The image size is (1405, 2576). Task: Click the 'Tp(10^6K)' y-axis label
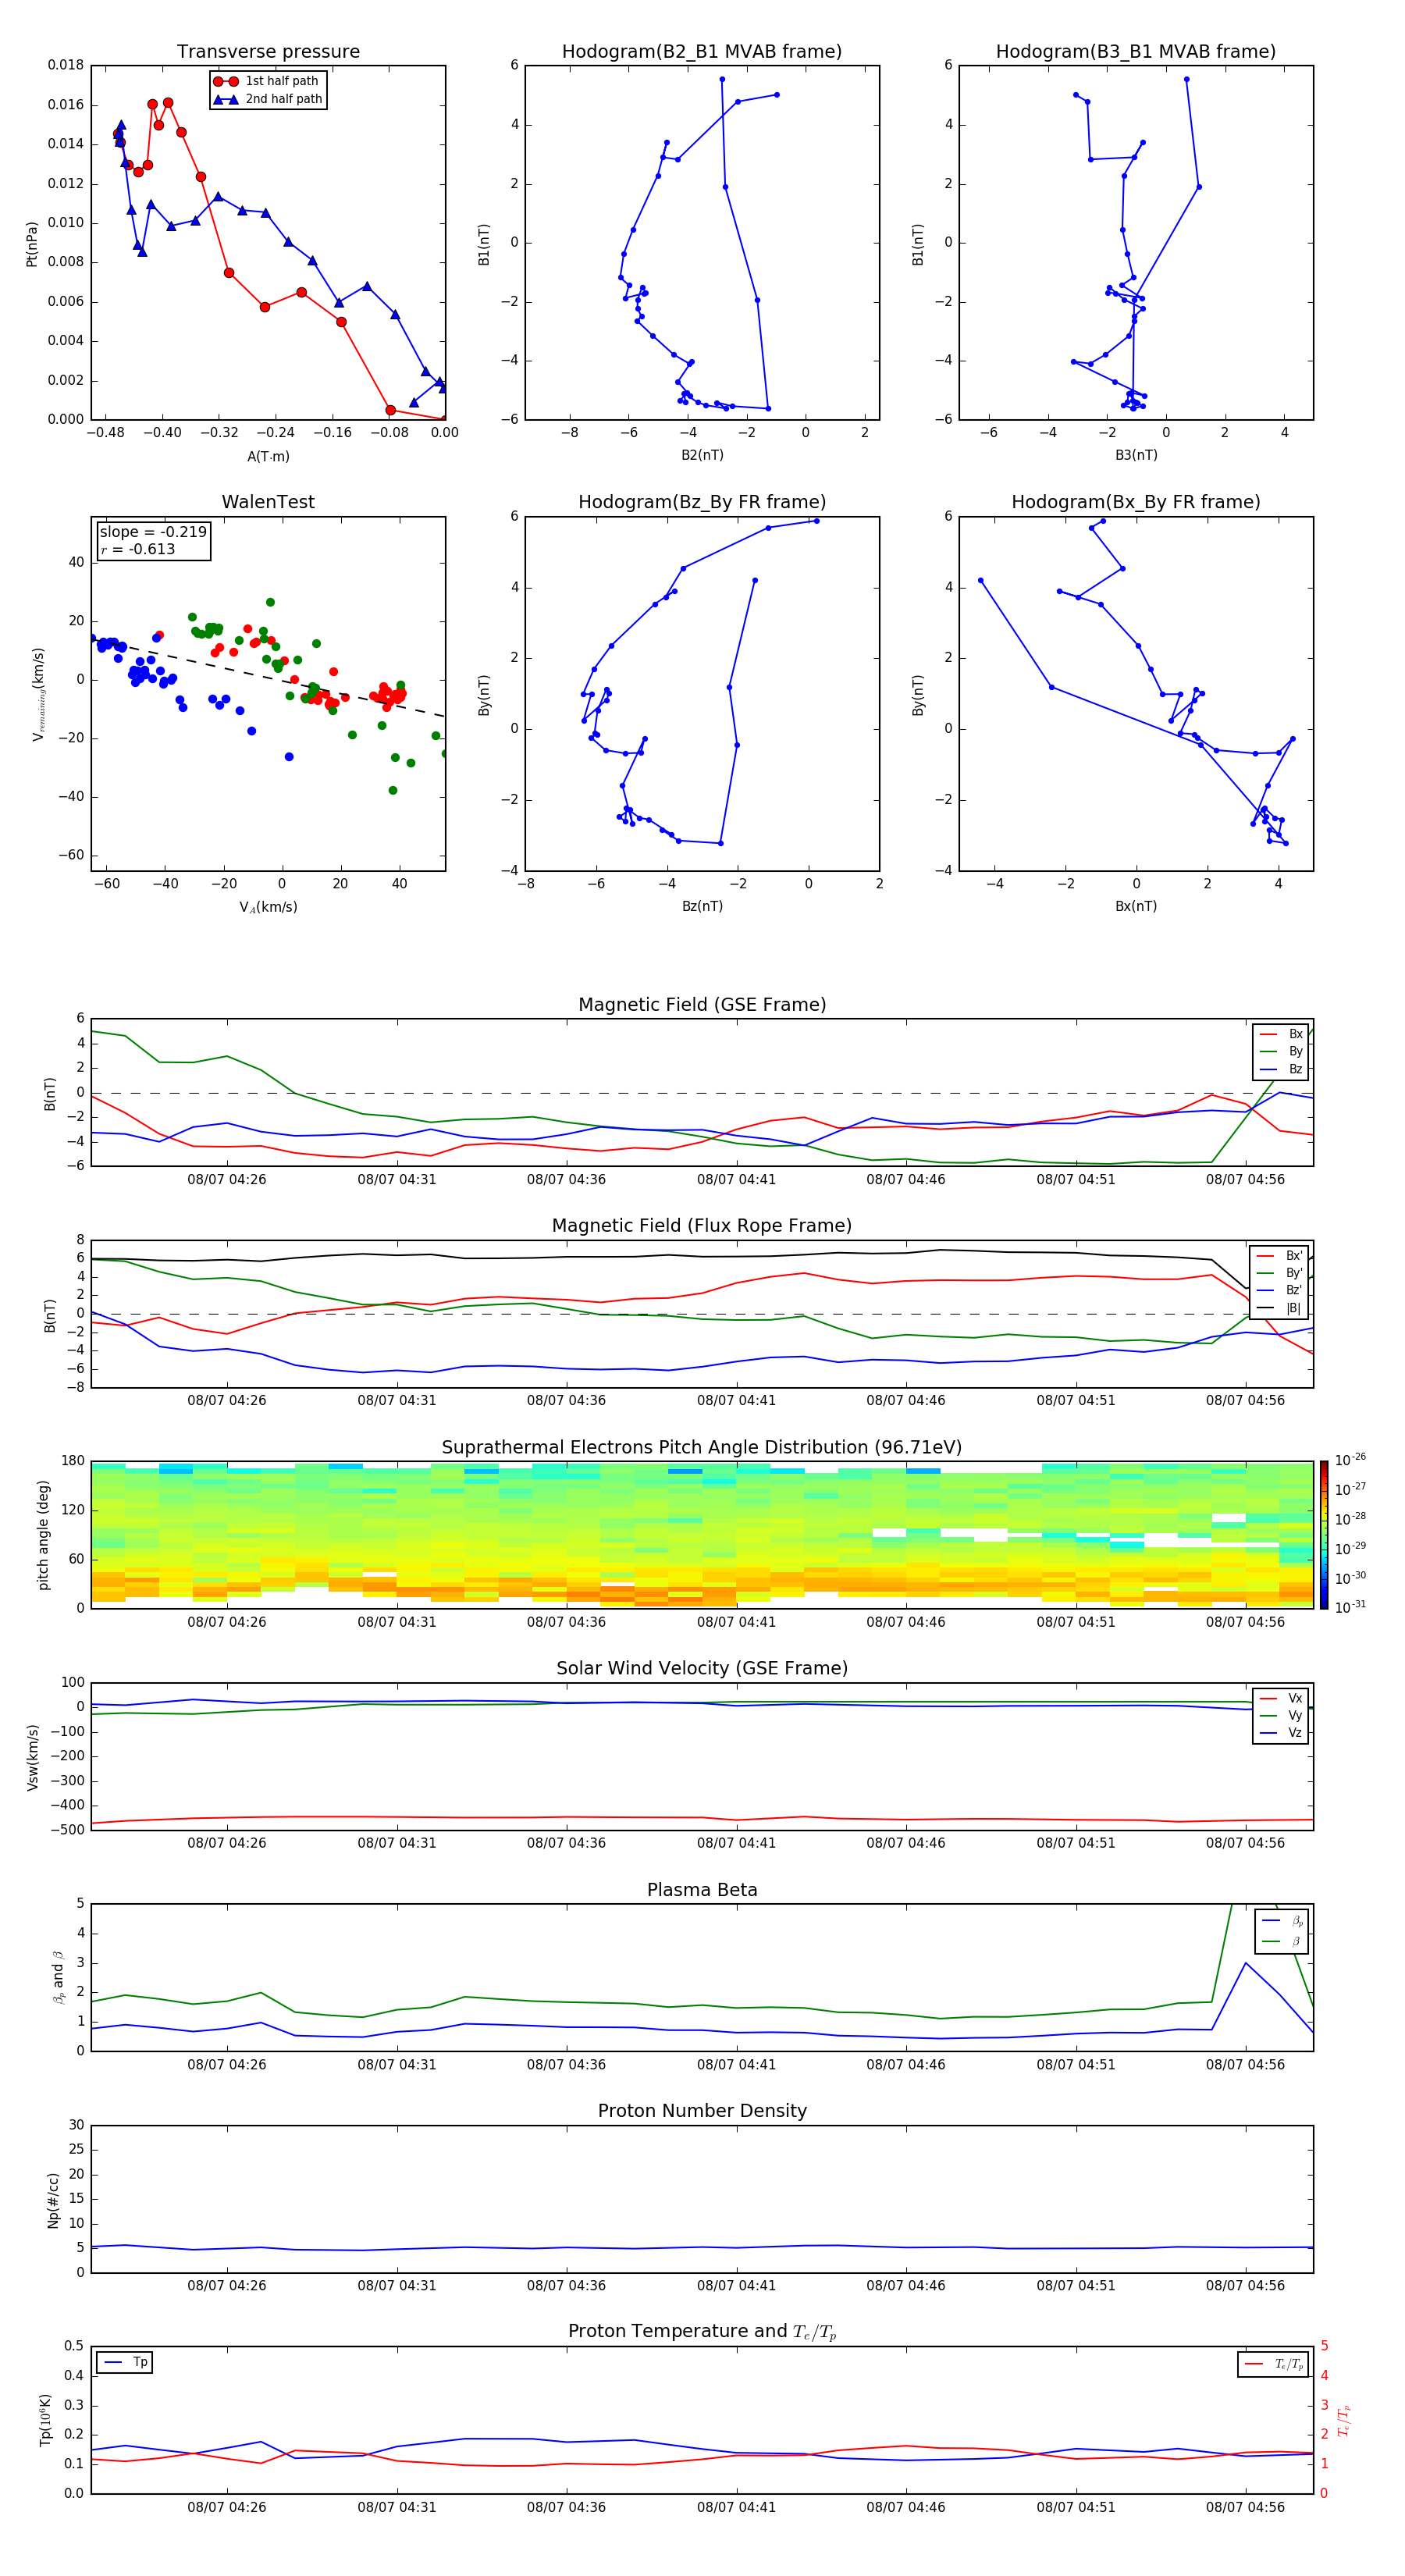click(45, 2420)
